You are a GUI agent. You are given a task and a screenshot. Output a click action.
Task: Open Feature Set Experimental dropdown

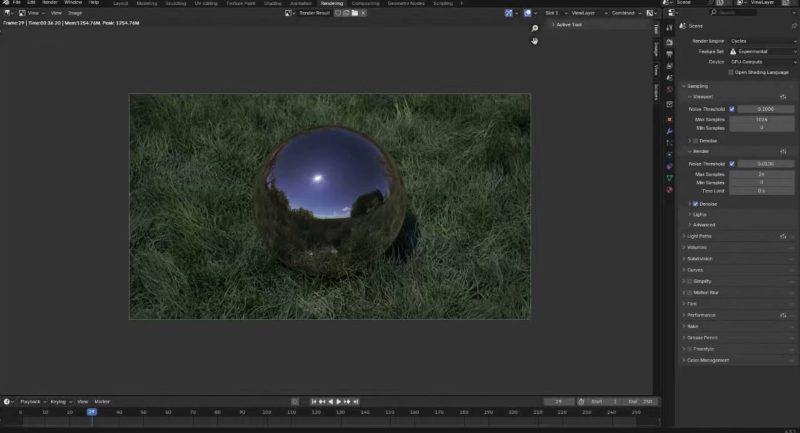point(762,52)
